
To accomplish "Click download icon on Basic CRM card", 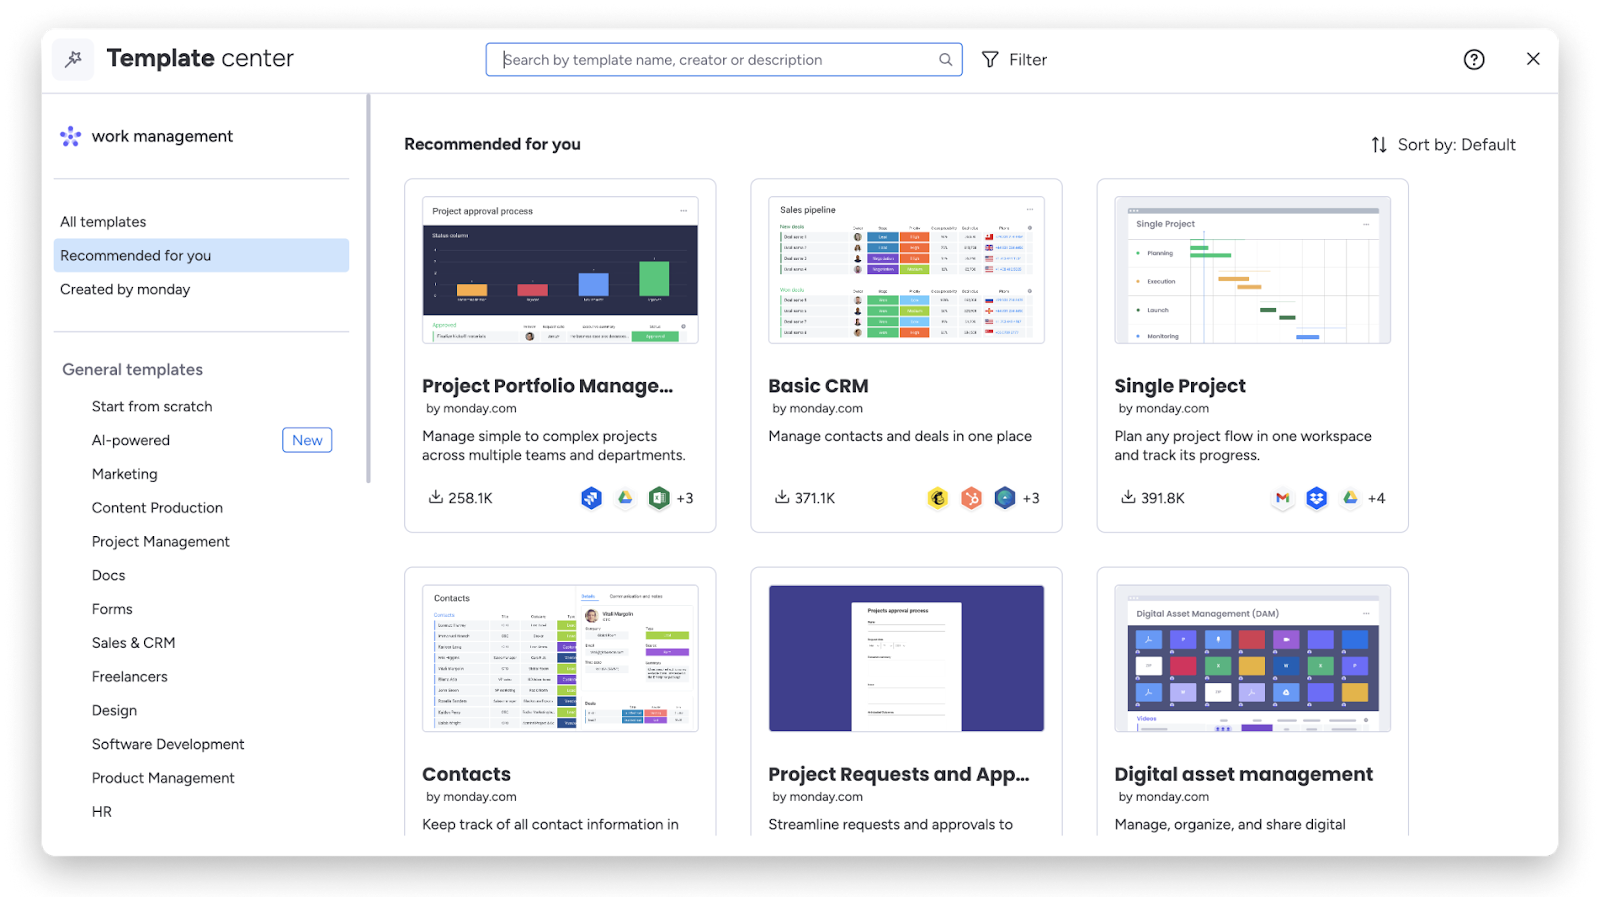I will (x=782, y=497).
